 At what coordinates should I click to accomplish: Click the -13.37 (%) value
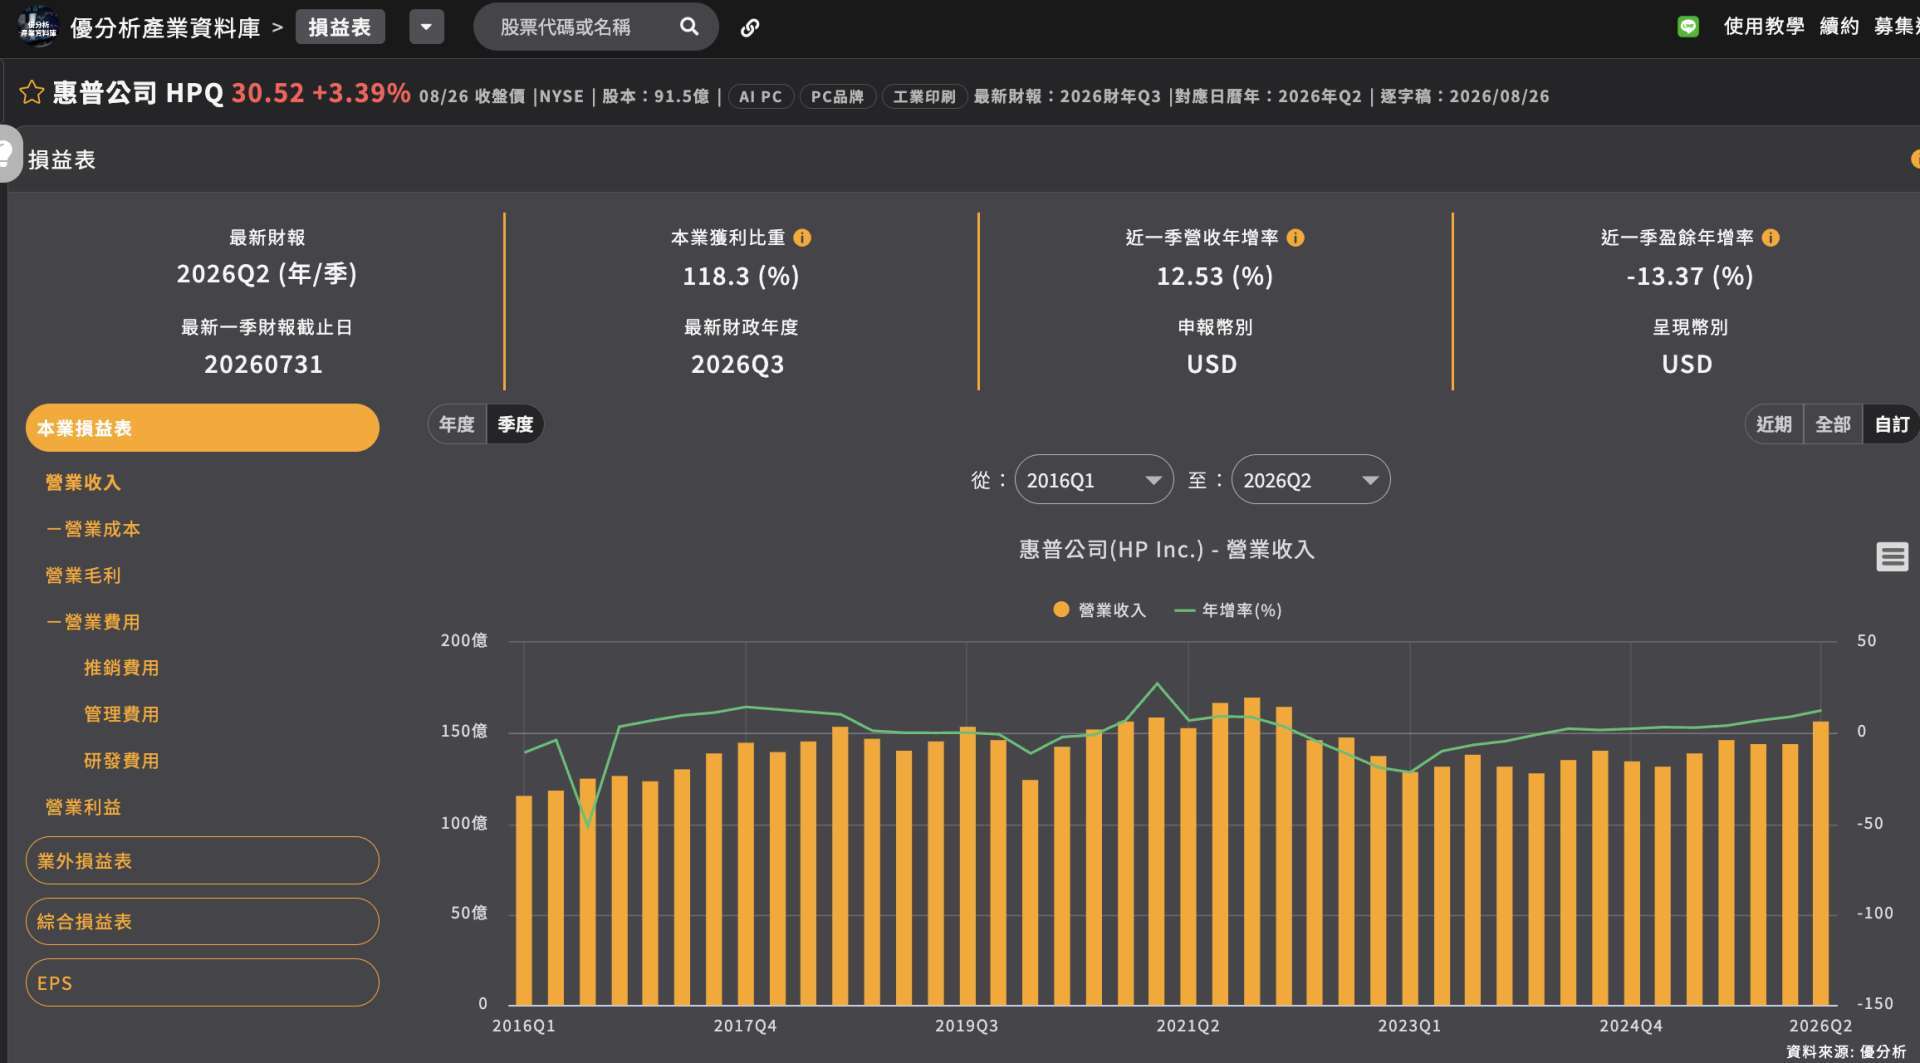pyautogui.click(x=1689, y=276)
